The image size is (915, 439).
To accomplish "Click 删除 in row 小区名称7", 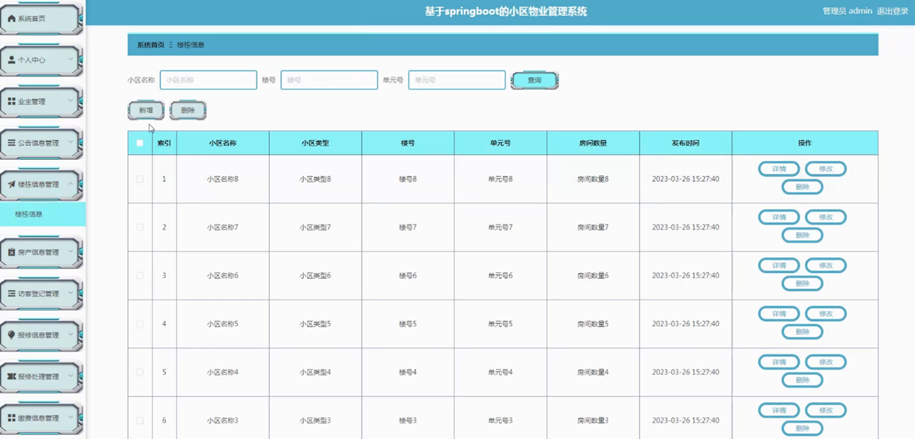I will [802, 235].
